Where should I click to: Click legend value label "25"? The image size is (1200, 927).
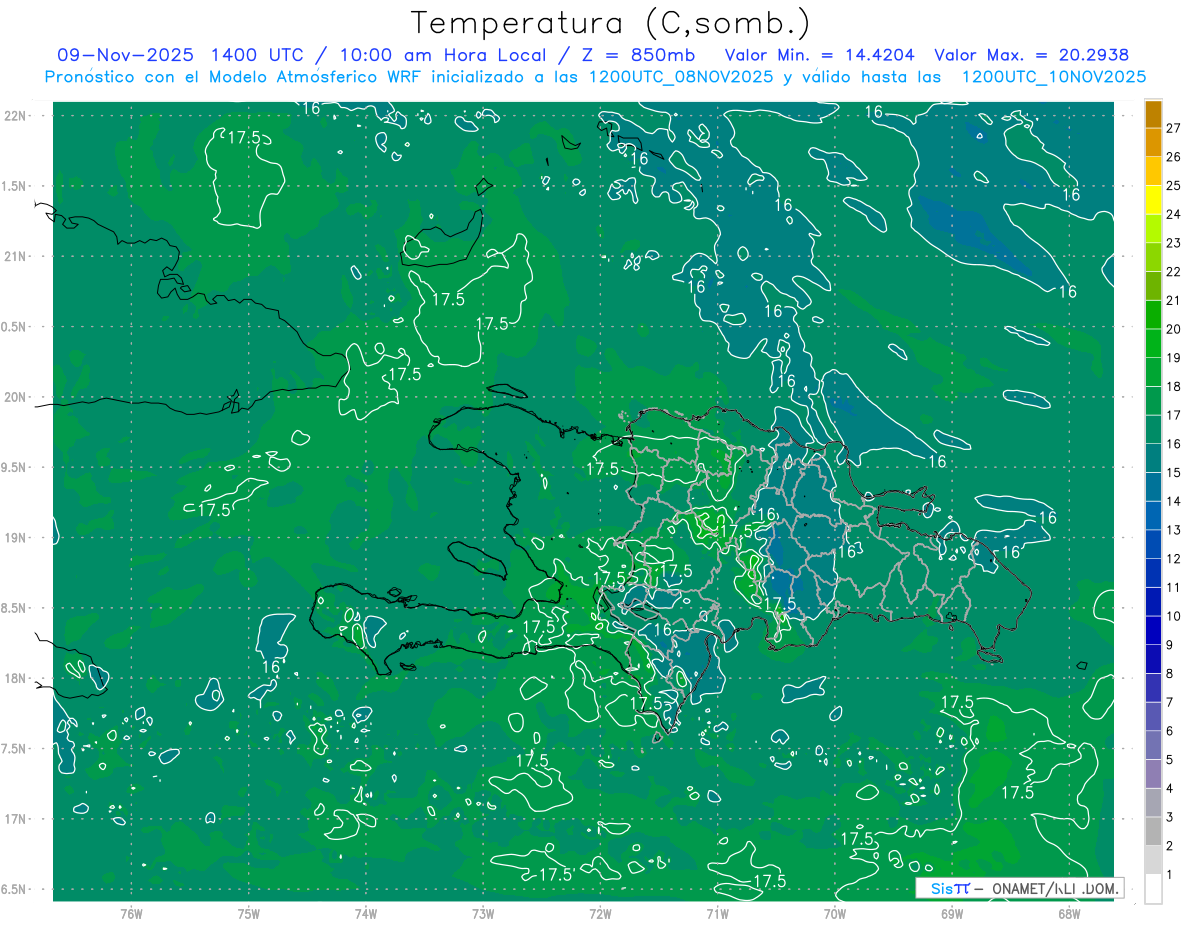(1174, 186)
